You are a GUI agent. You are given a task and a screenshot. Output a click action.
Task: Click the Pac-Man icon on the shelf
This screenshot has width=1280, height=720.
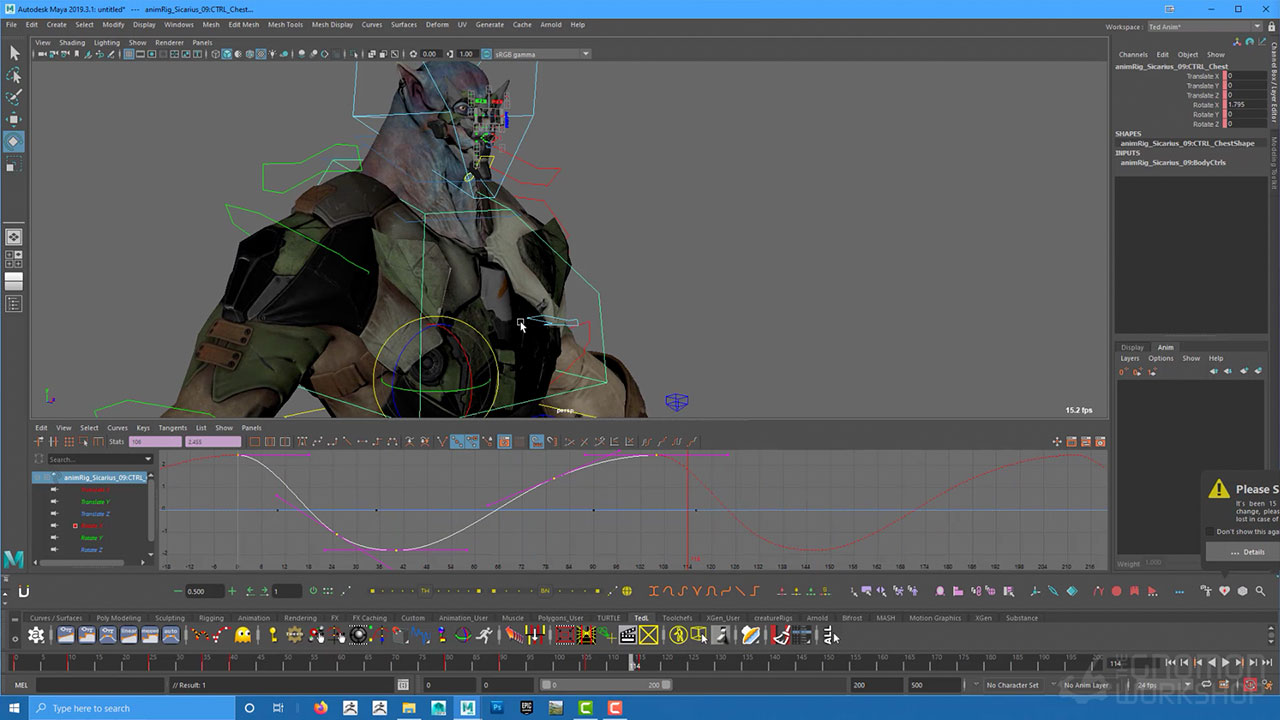(x=243, y=635)
